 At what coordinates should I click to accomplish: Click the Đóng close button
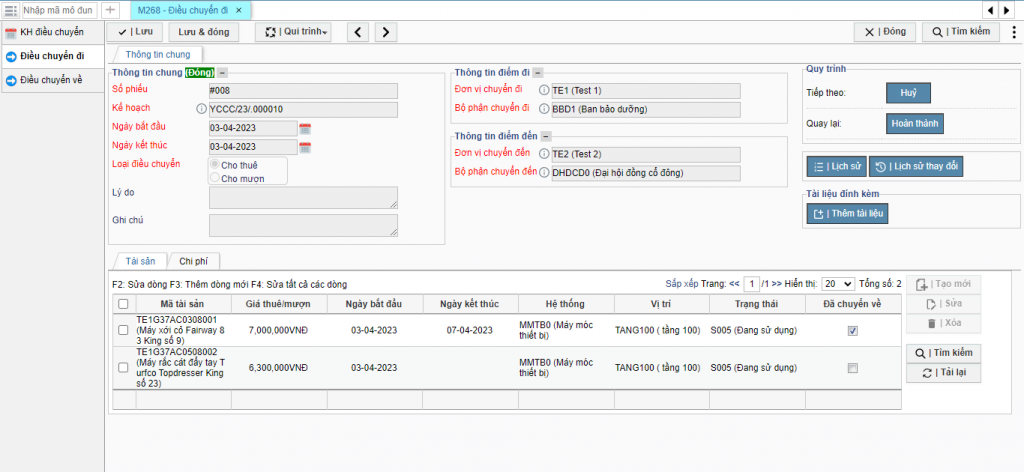[x=885, y=32]
